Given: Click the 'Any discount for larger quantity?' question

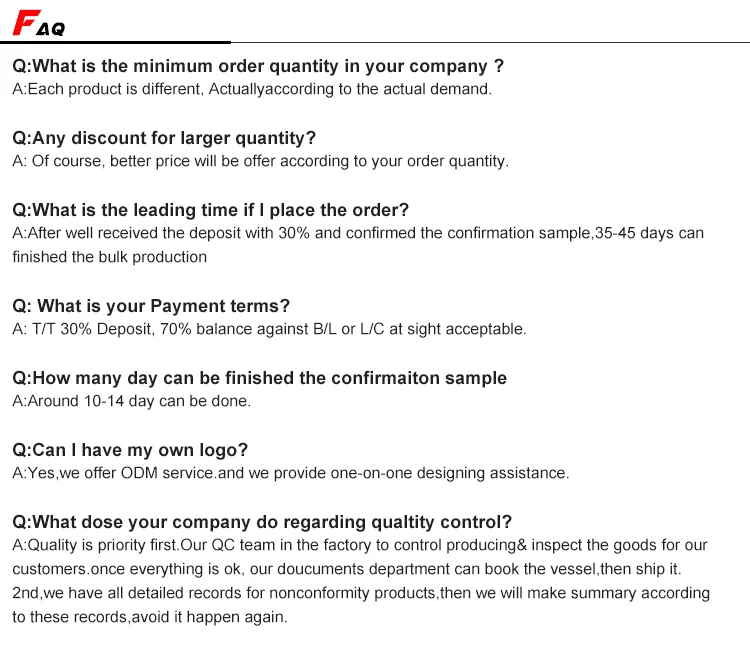Looking at the screenshot, I should (x=164, y=138).
